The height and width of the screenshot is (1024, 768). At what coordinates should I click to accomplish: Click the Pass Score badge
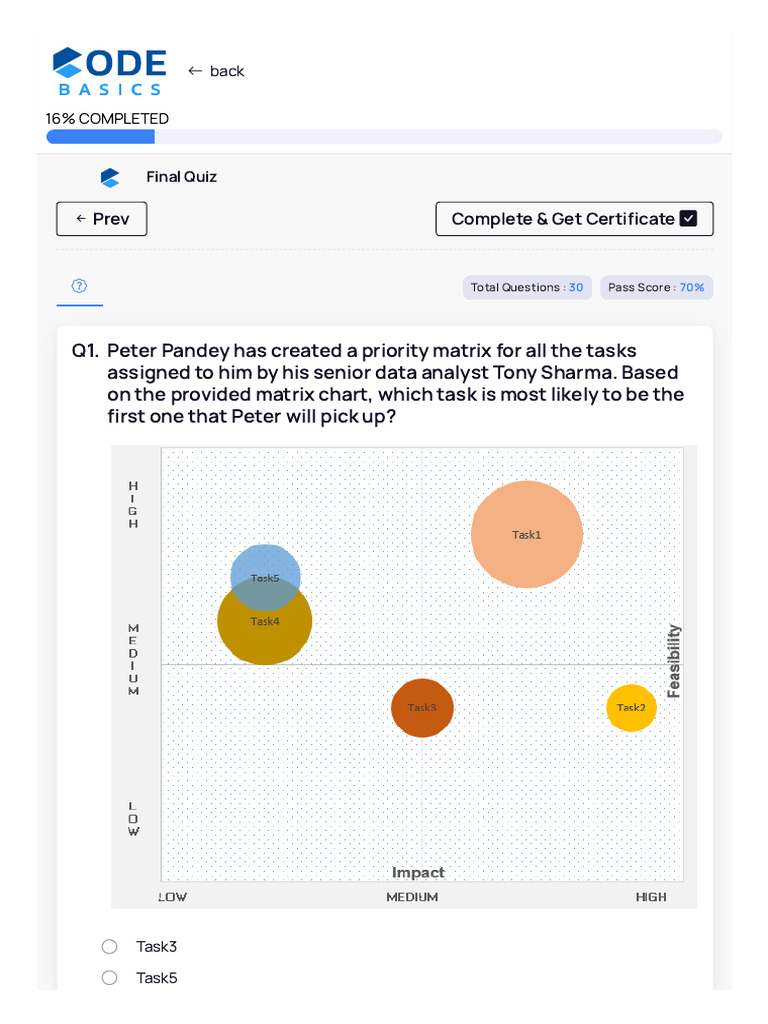[x=656, y=288]
